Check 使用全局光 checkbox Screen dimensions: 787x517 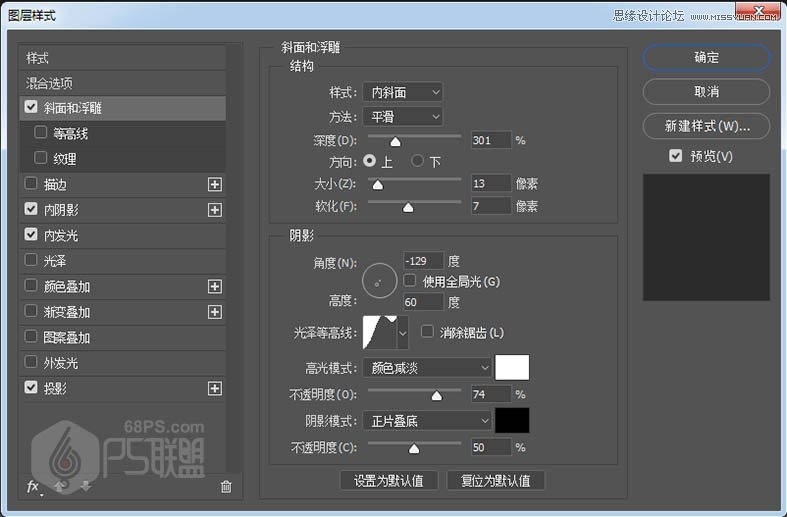coord(410,281)
